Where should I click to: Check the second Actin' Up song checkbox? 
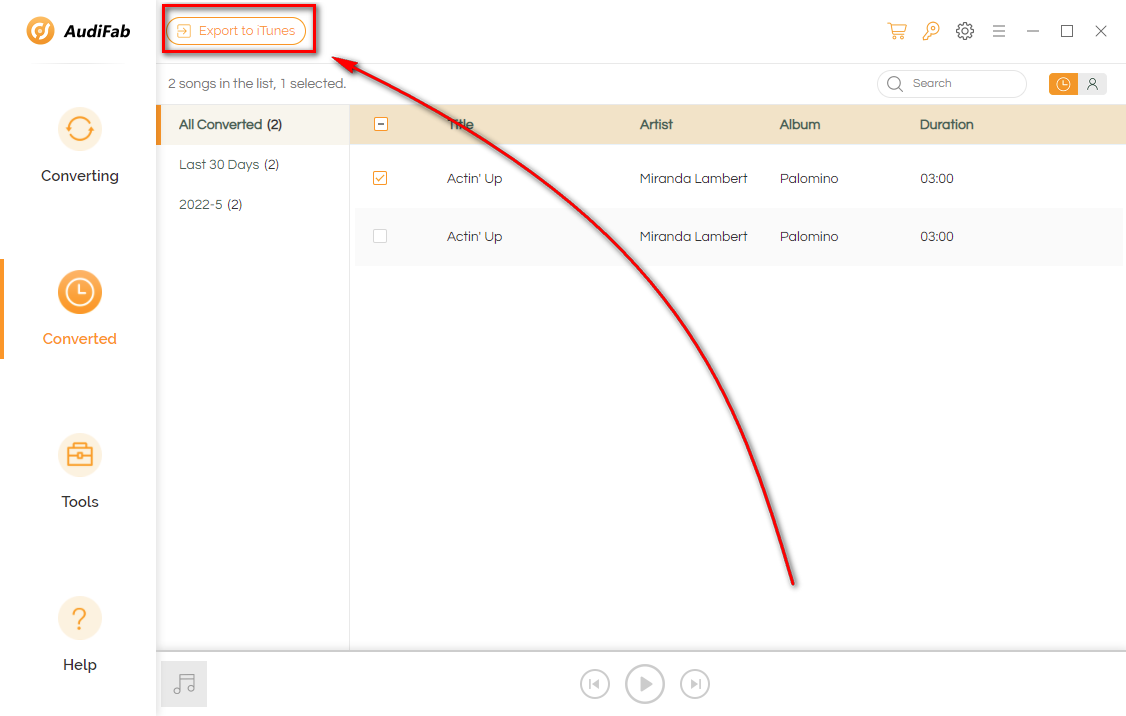[x=380, y=236]
